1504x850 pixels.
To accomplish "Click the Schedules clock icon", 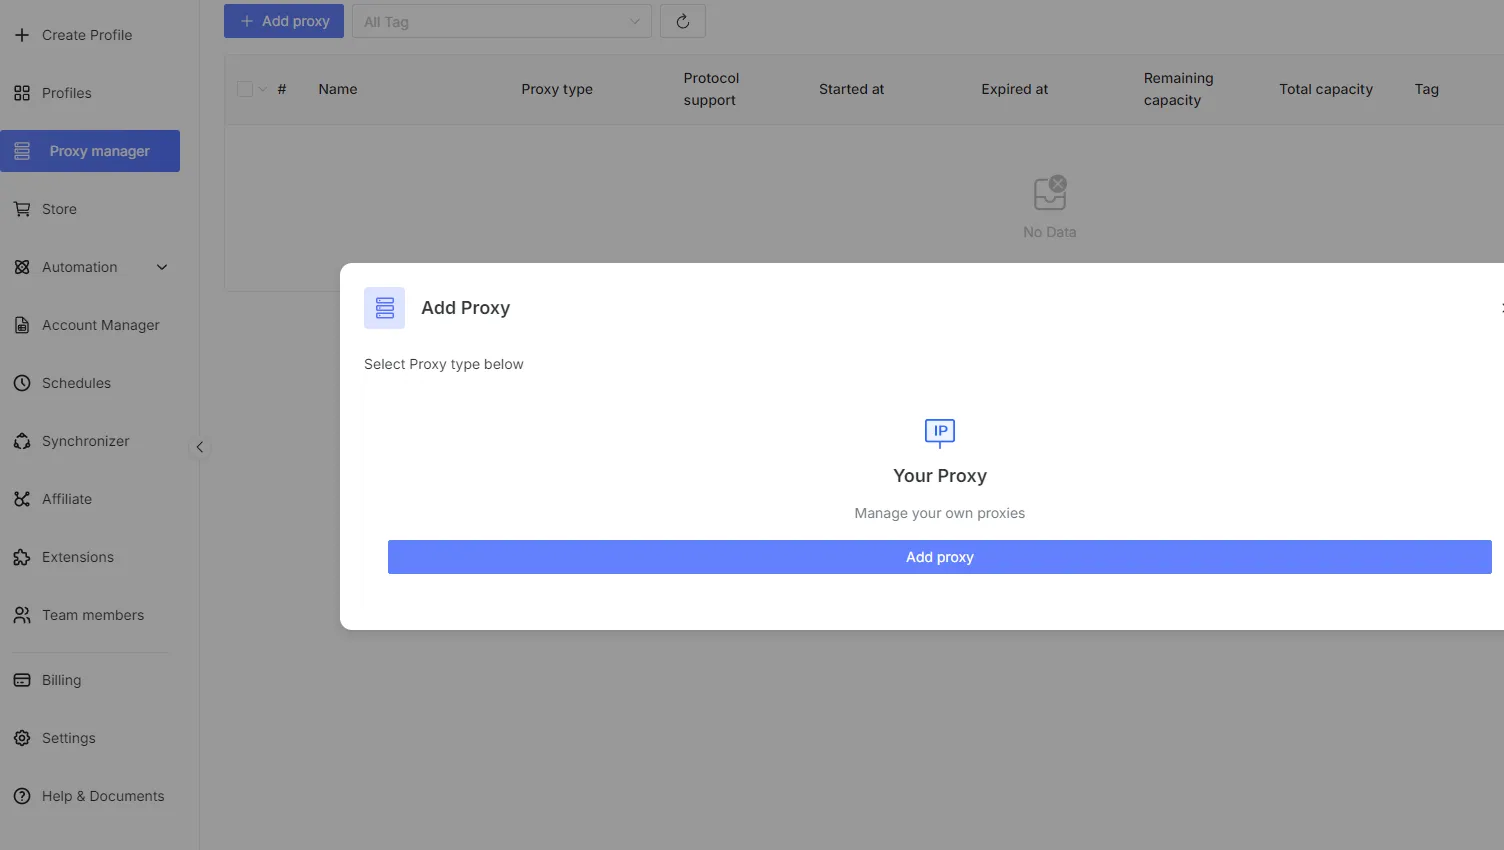I will (x=22, y=383).
